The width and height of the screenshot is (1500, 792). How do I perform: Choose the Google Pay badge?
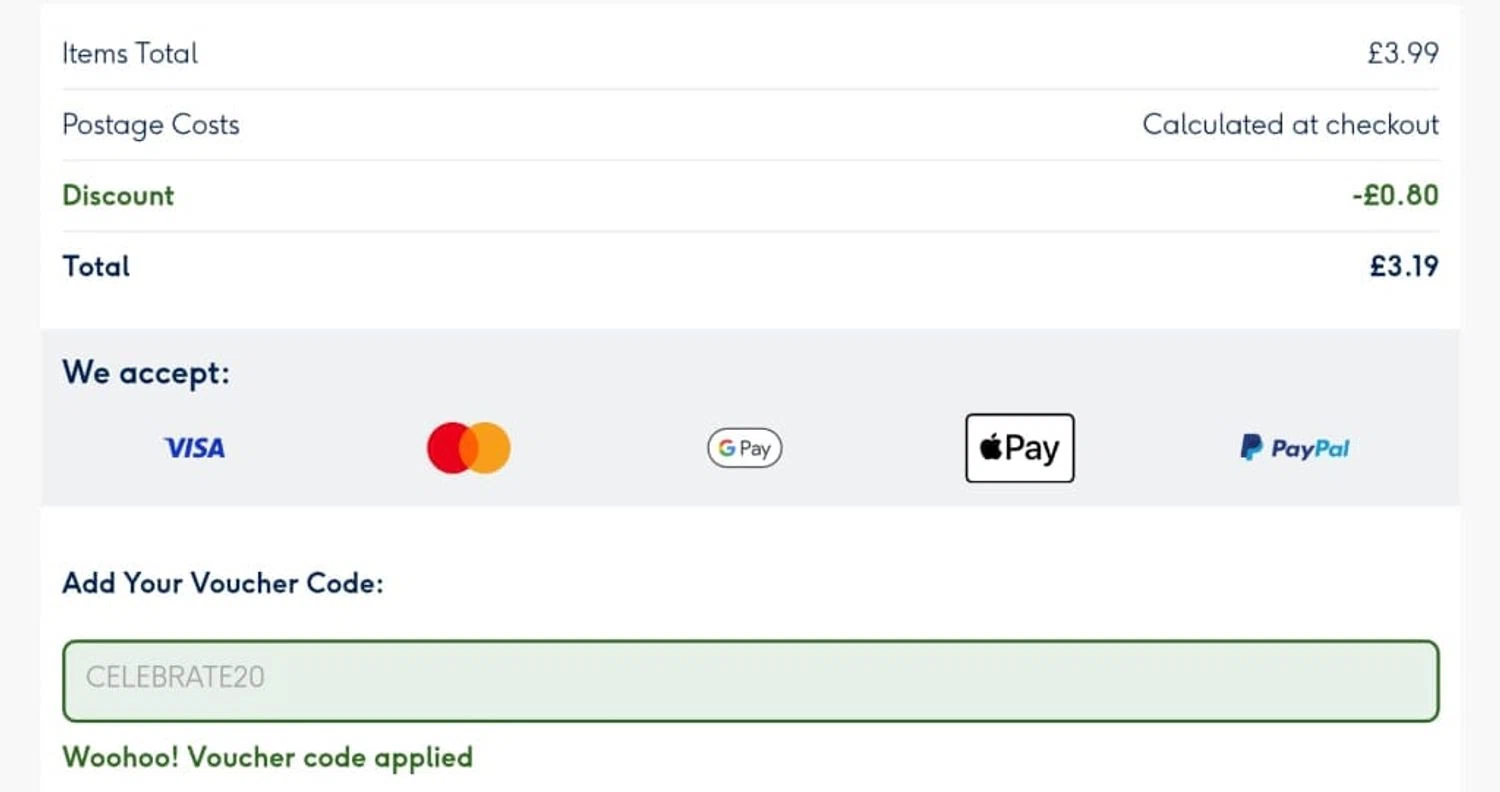744,448
